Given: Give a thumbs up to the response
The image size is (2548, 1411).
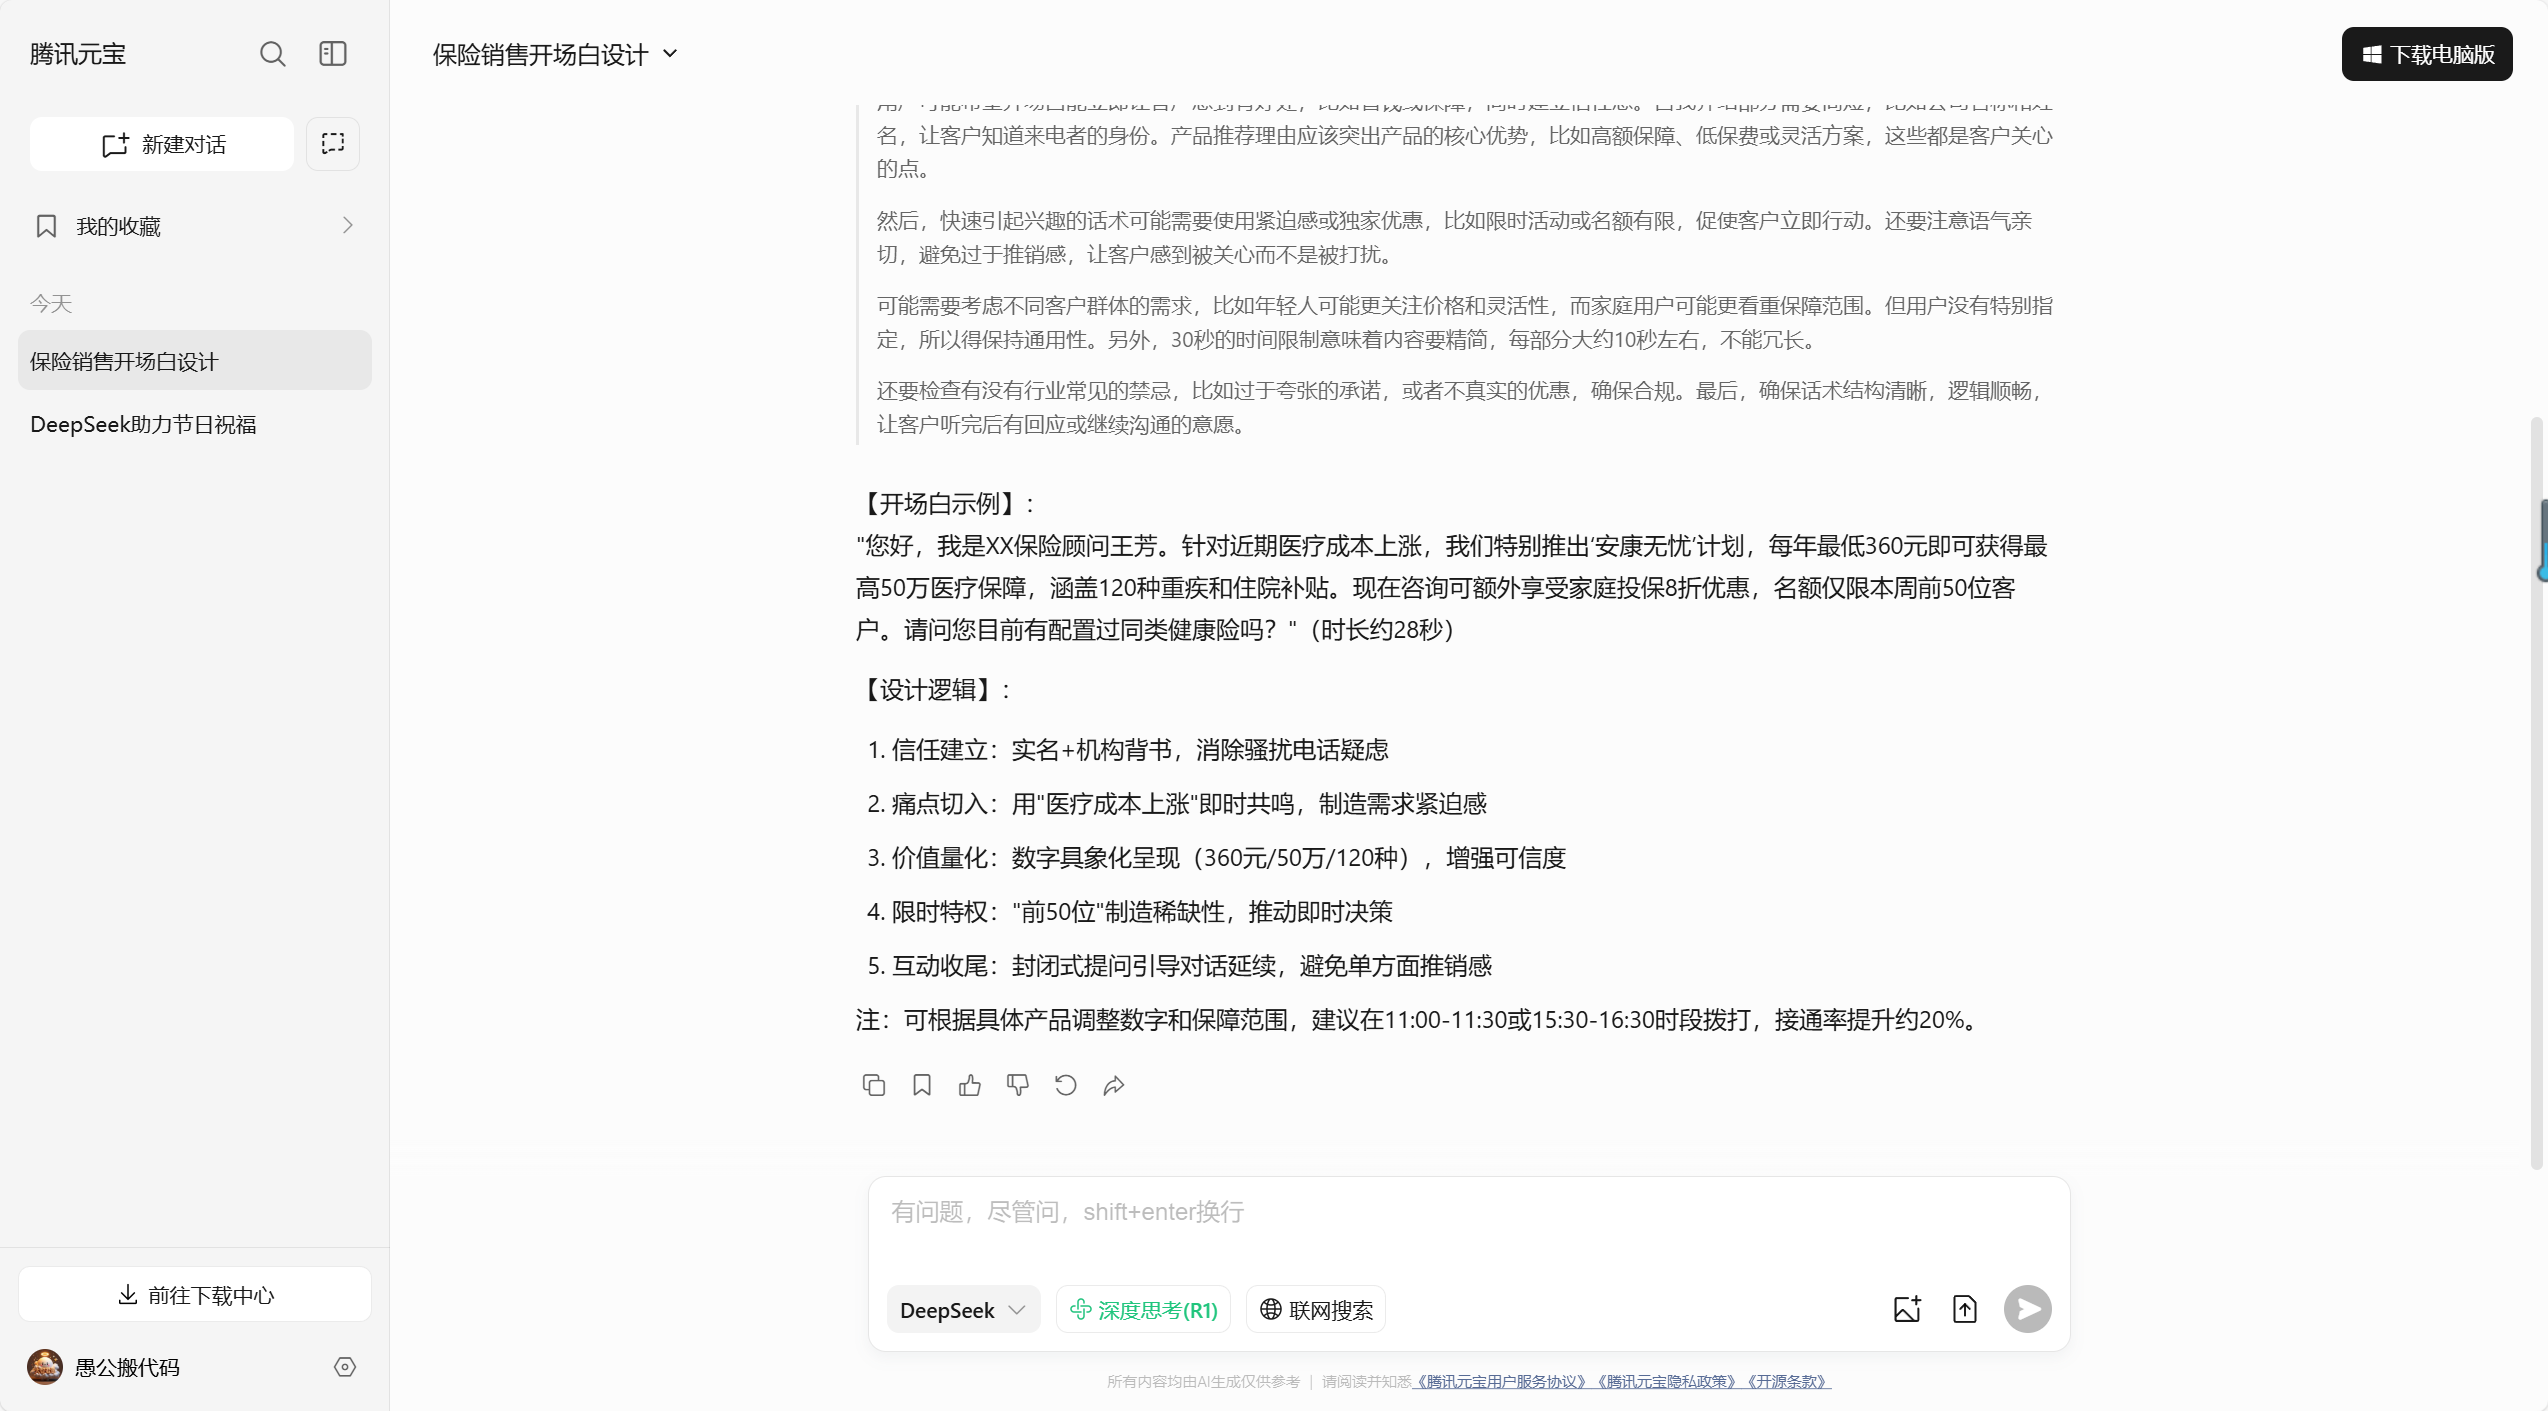Looking at the screenshot, I should [x=969, y=1085].
